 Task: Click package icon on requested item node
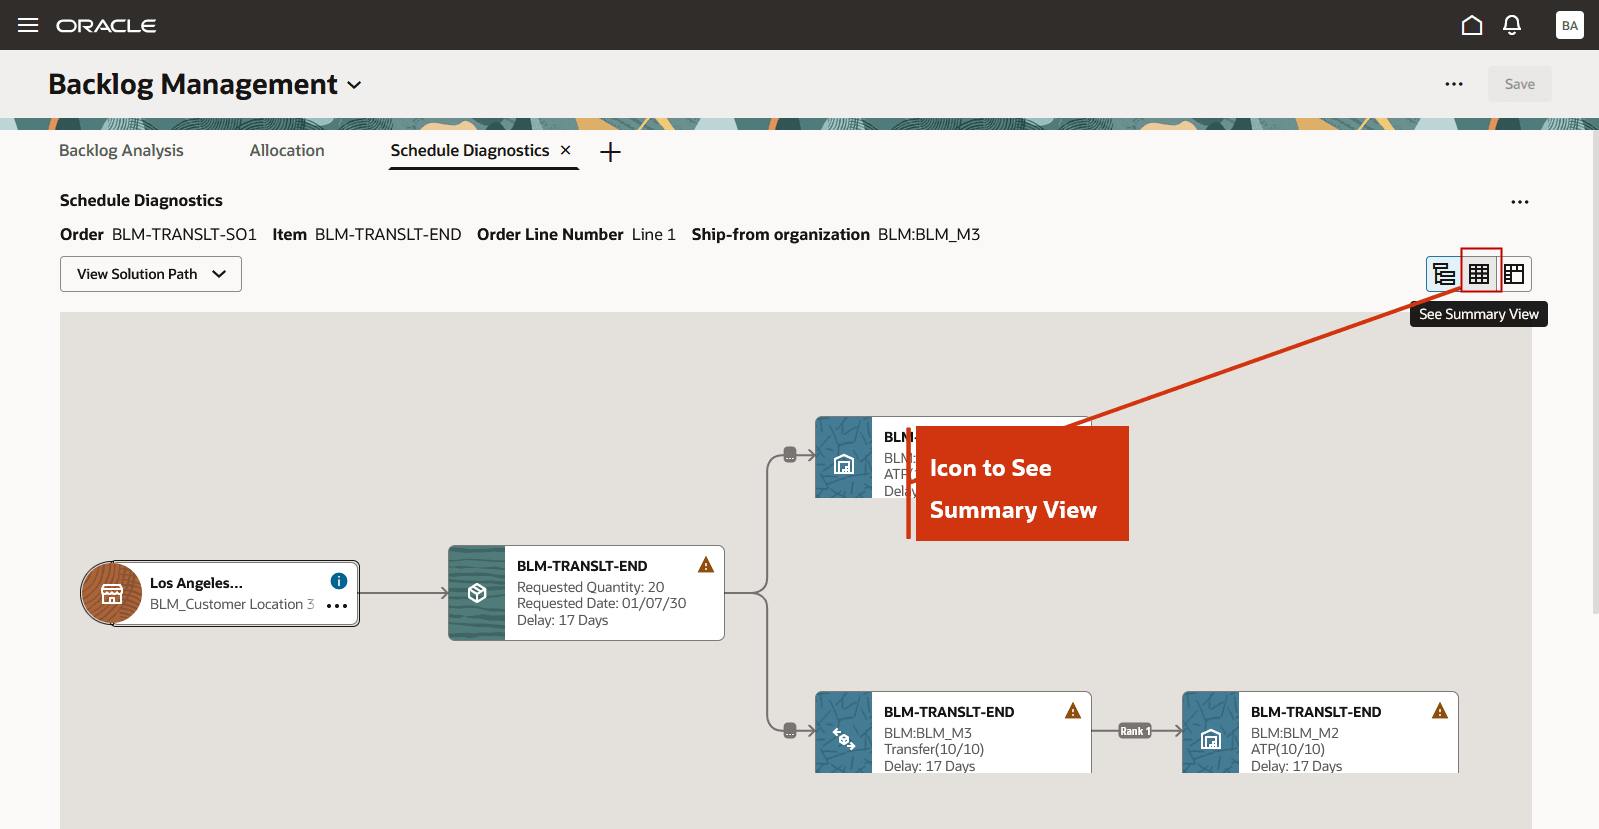pyautogui.click(x=477, y=593)
